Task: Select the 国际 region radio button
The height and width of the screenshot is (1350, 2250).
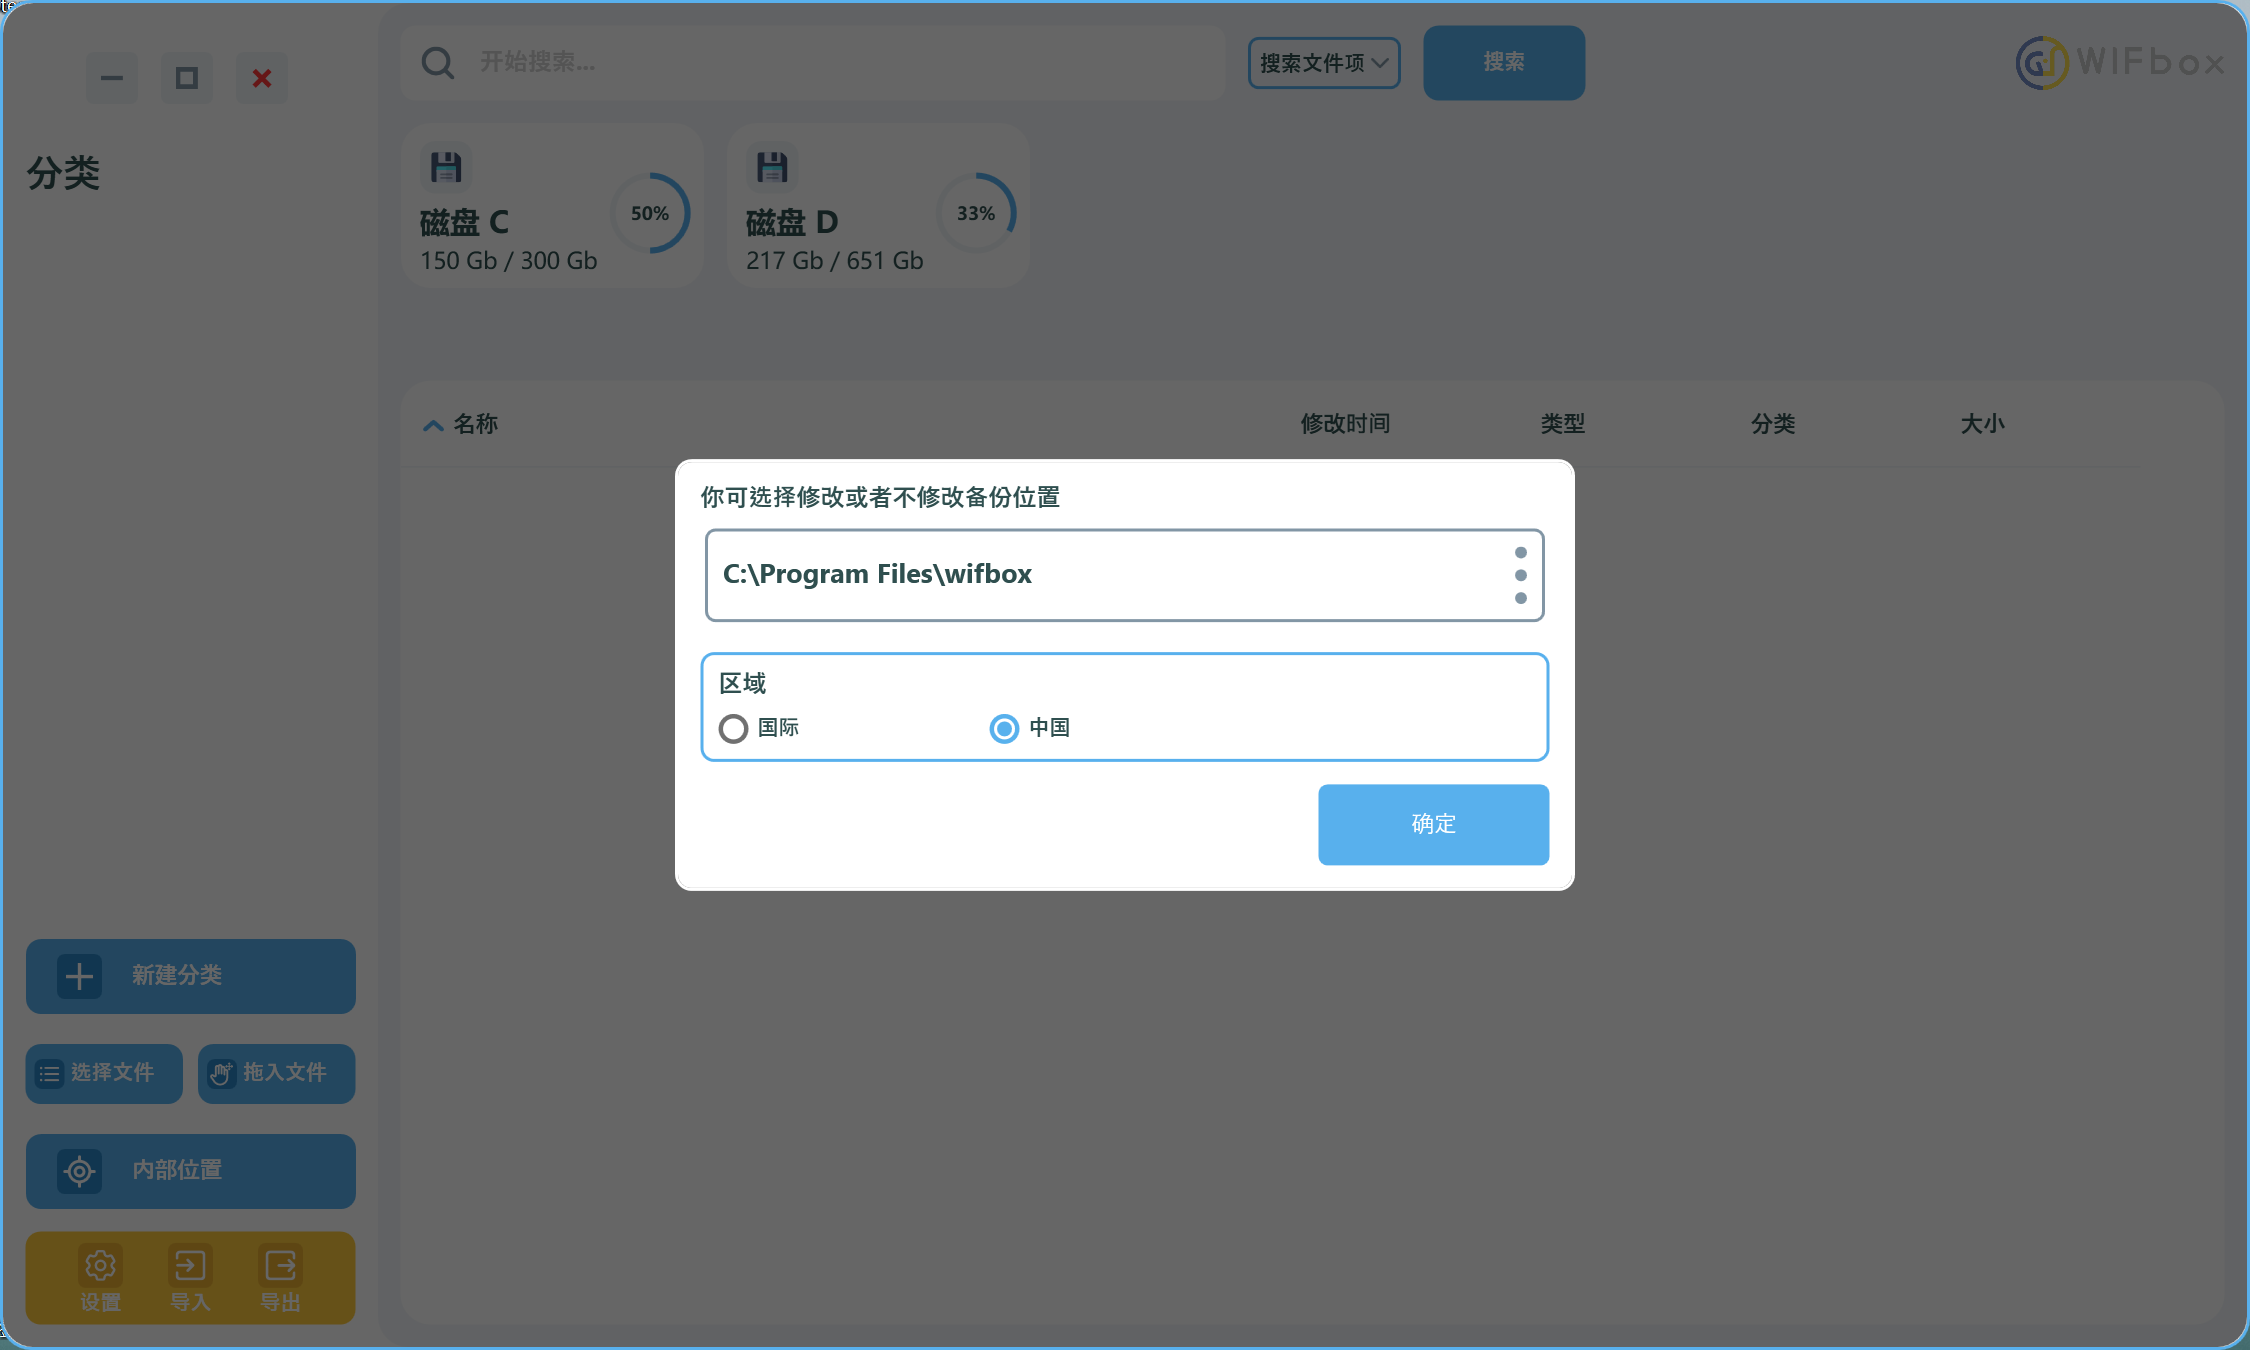Action: 734,728
